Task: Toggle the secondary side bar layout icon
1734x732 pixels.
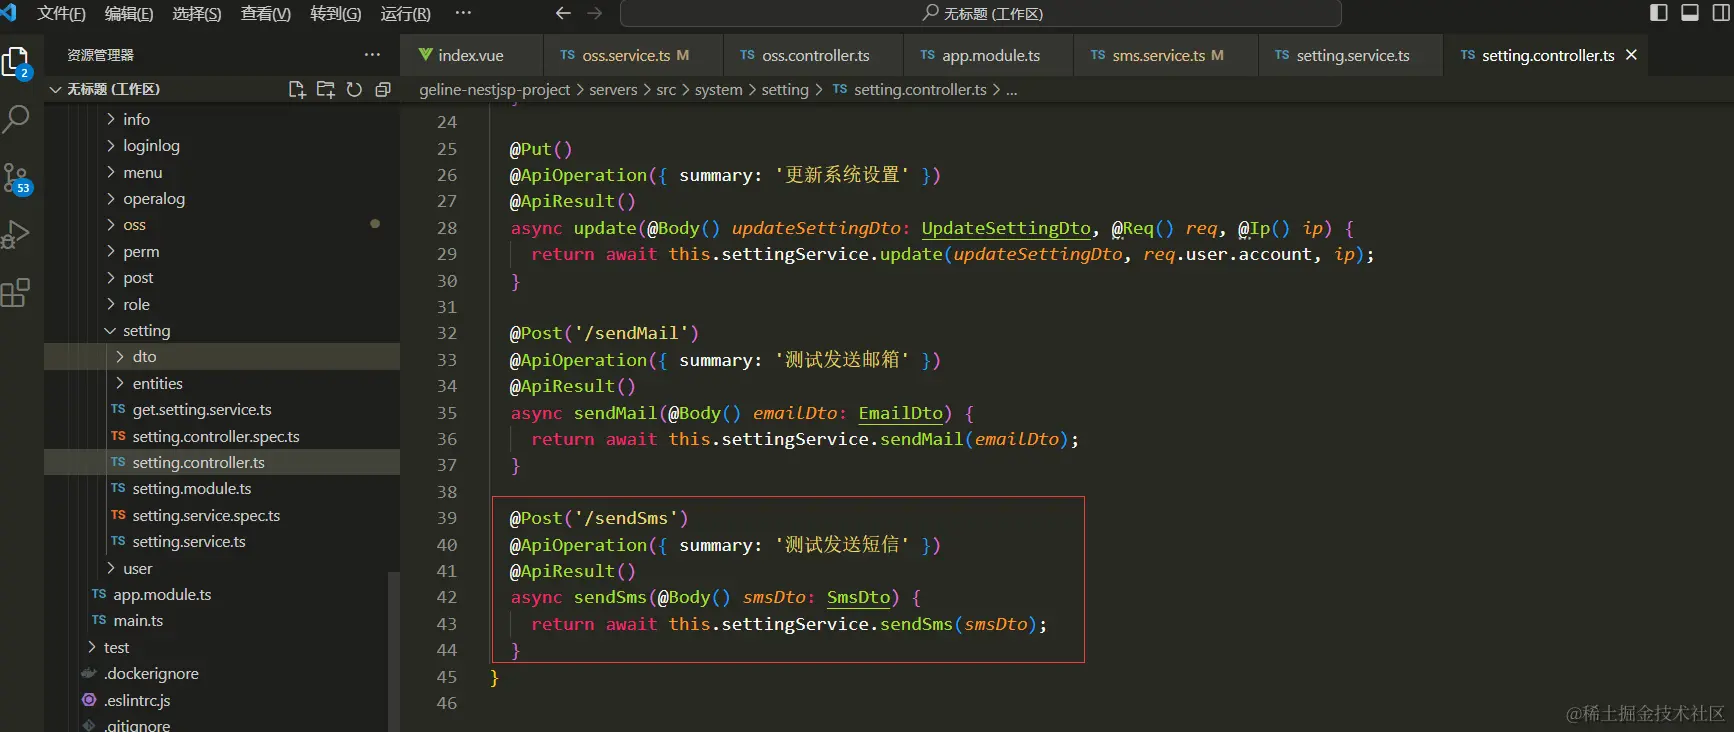Action: (x=1721, y=13)
